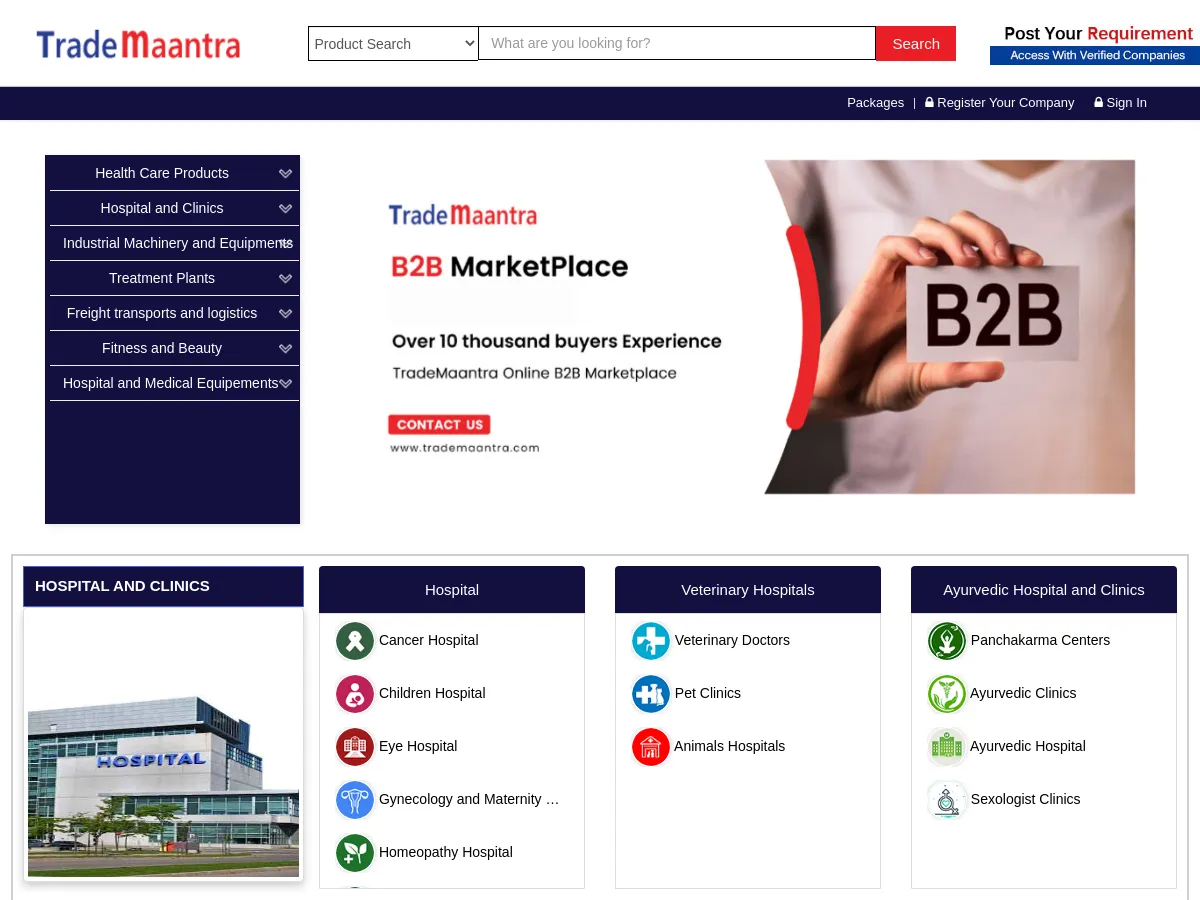Click the Animals Hospitals red icon
Image resolution: width=1200 pixels, height=900 pixels.
pyautogui.click(x=651, y=747)
